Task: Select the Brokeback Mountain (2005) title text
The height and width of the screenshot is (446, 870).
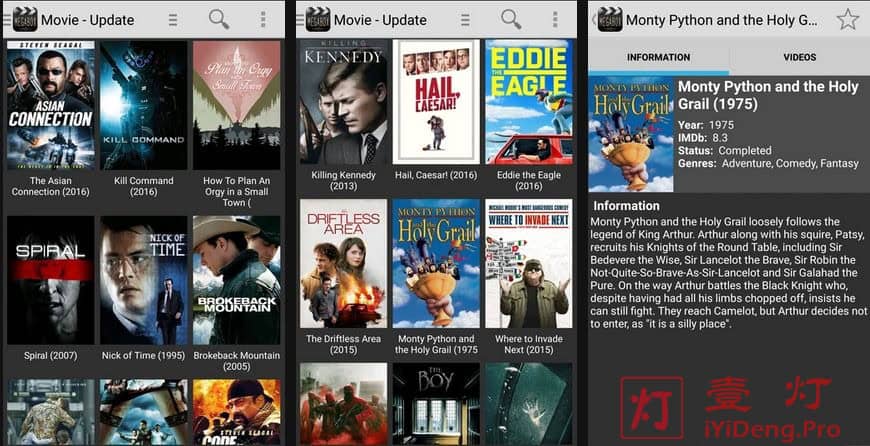Action: 236,361
